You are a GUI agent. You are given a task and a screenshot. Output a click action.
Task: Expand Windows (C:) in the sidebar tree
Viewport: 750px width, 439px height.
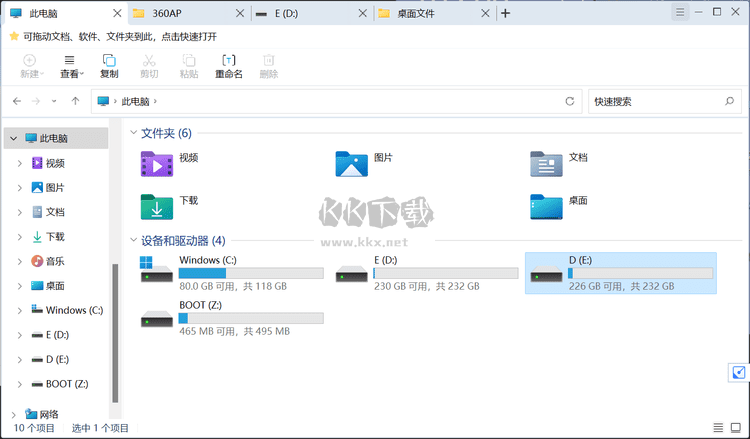click(20, 310)
